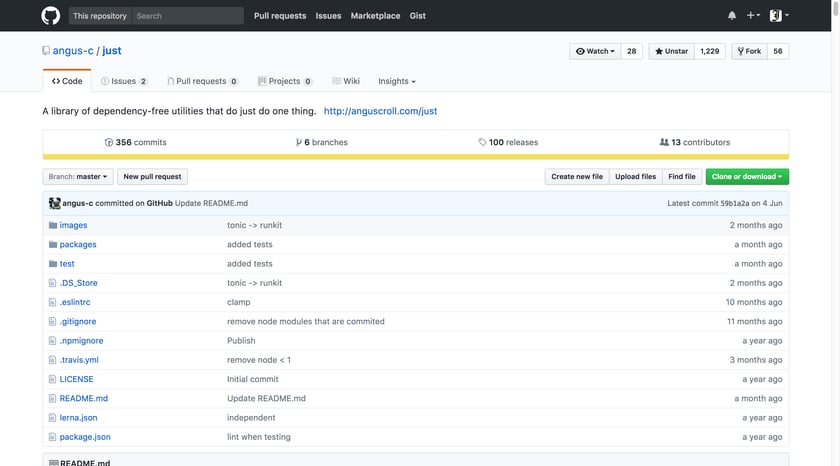
Task: Click the New pull request button
Action: tap(152, 177)
